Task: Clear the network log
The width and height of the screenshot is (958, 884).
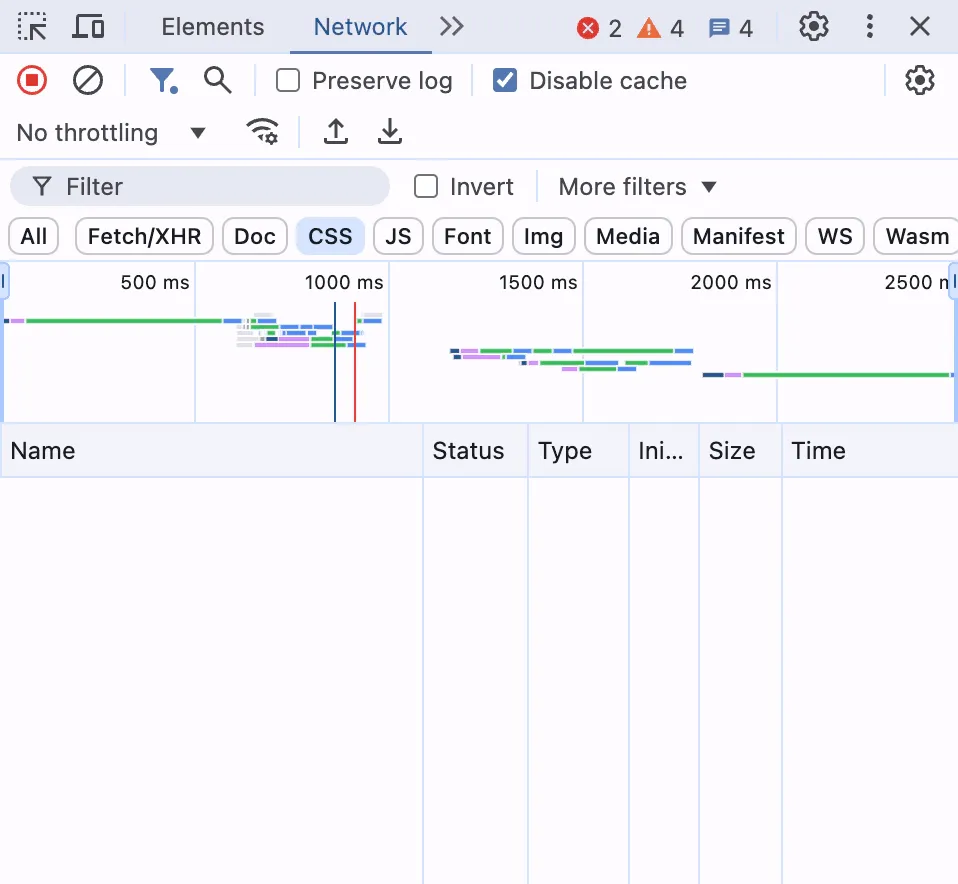Action: point(88,80)
